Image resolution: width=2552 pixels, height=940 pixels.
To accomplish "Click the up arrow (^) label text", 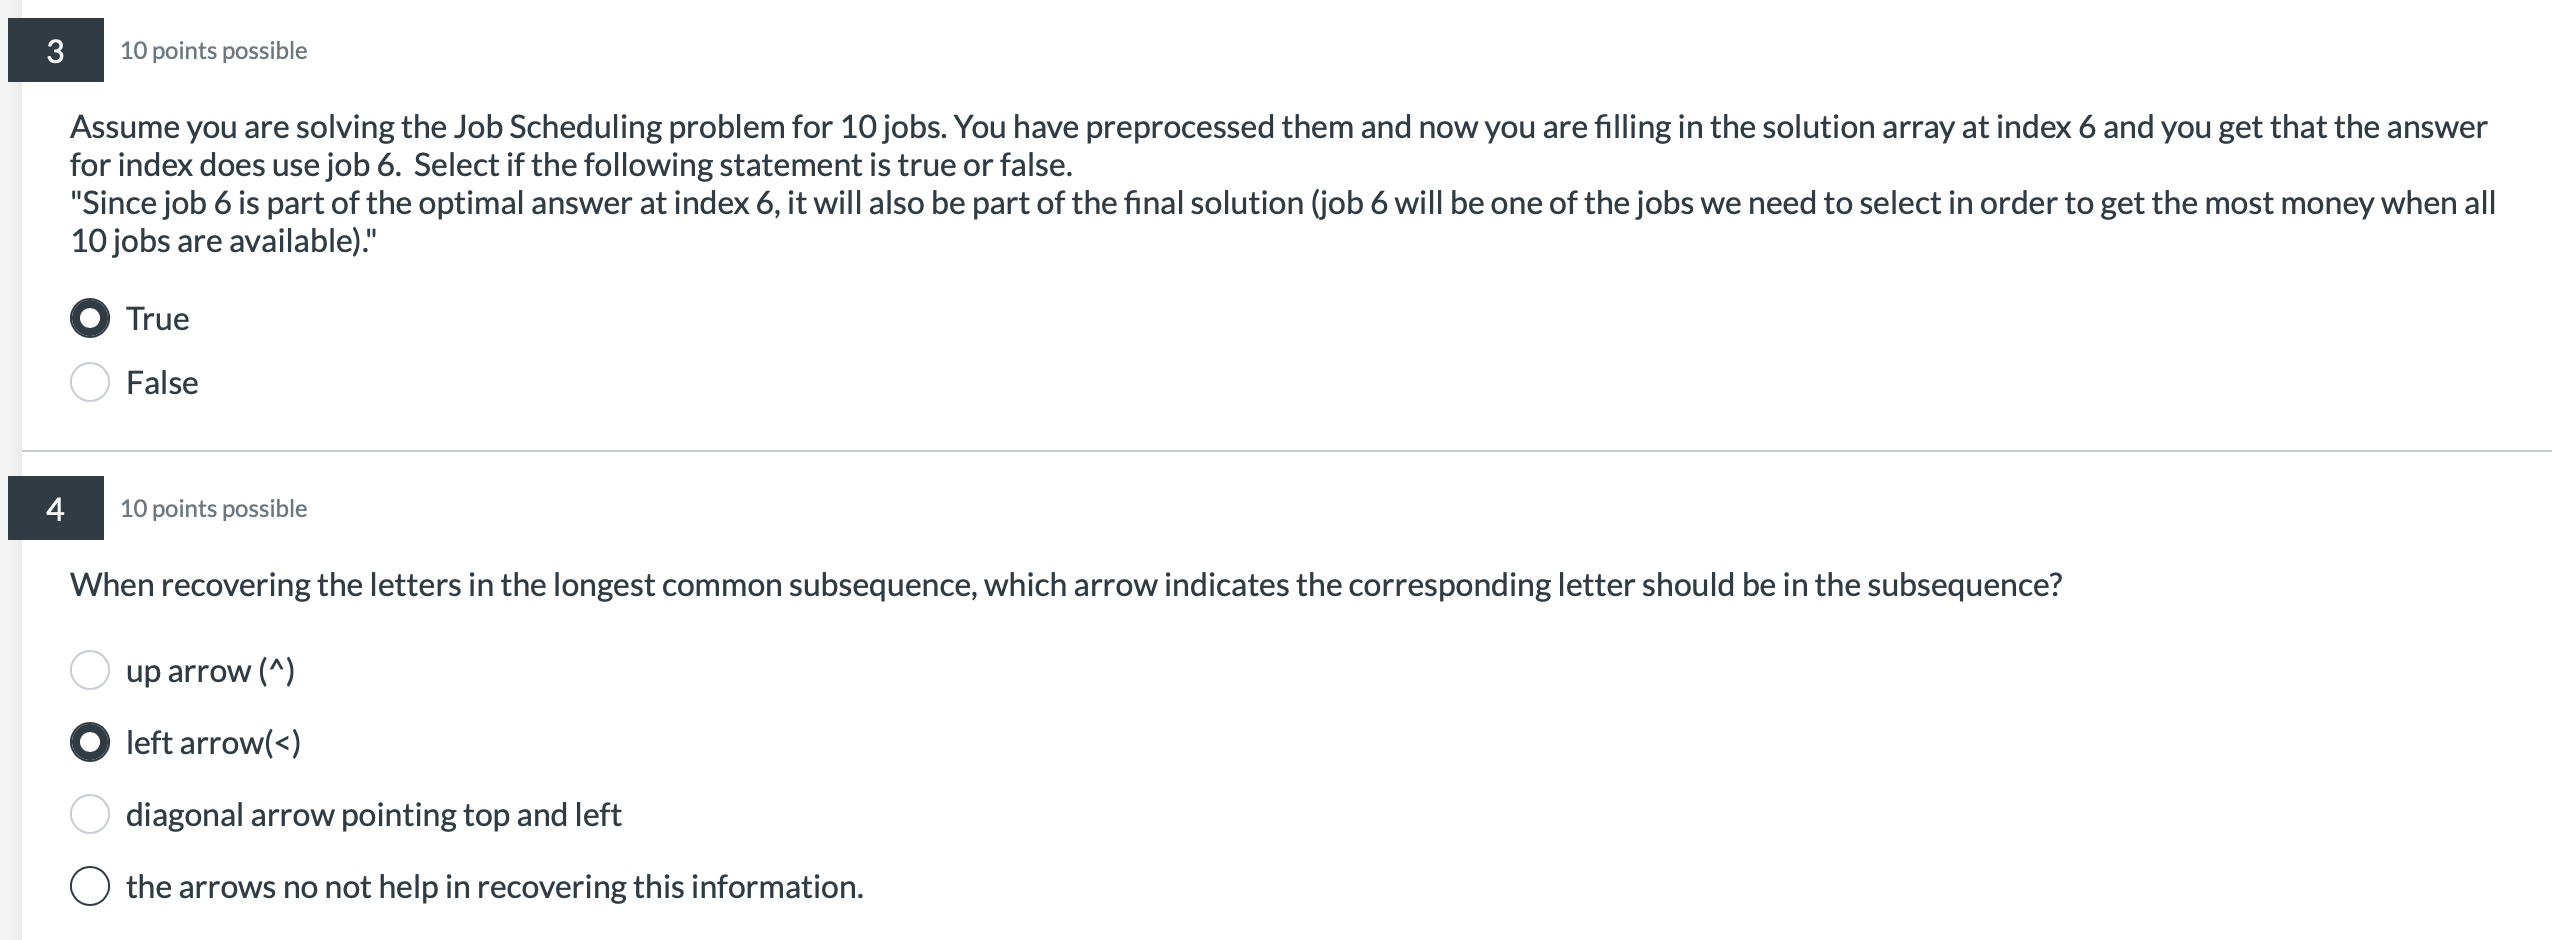I will coord(209,670).
